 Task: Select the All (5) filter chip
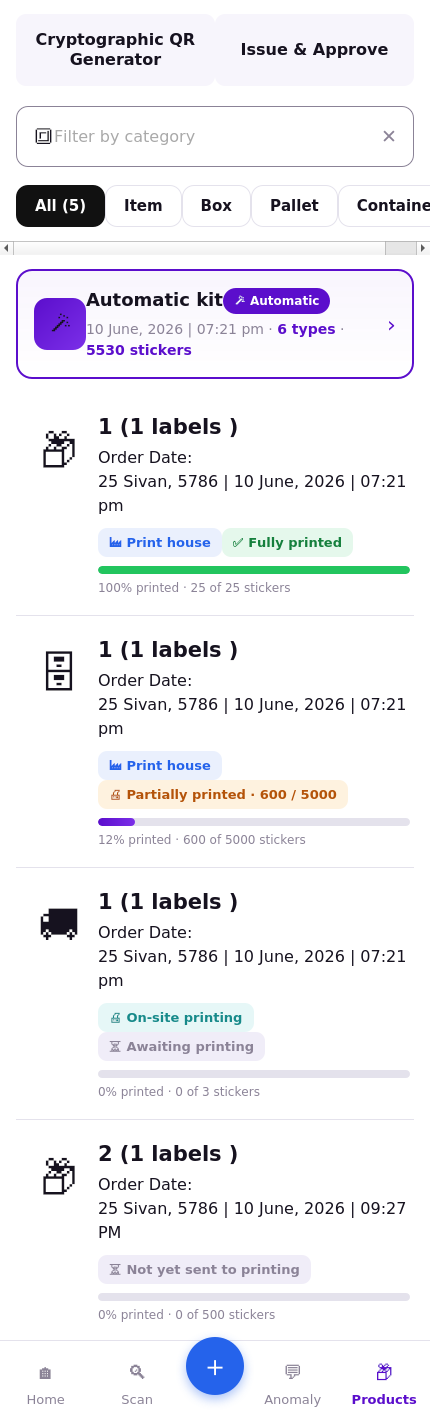tap(60, 206)
